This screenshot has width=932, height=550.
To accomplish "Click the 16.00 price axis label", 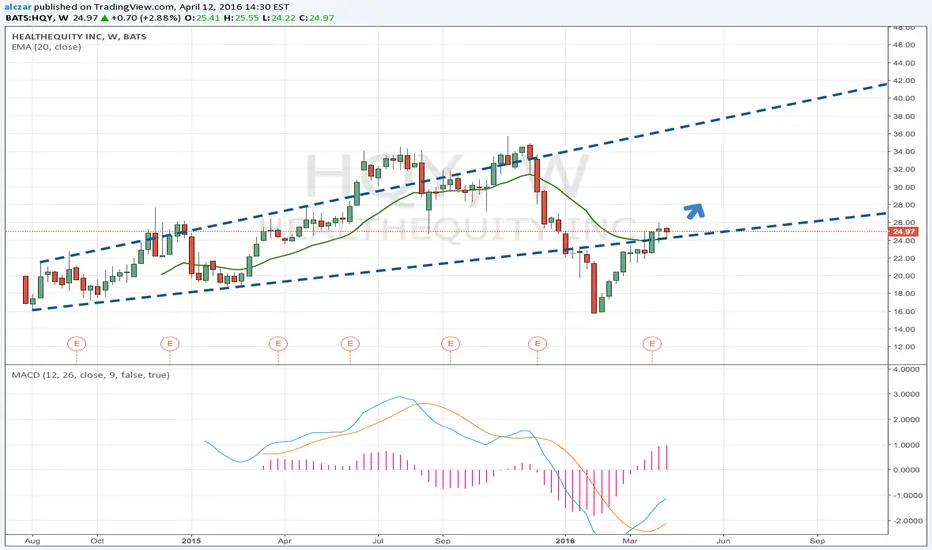I will [903, 312].
